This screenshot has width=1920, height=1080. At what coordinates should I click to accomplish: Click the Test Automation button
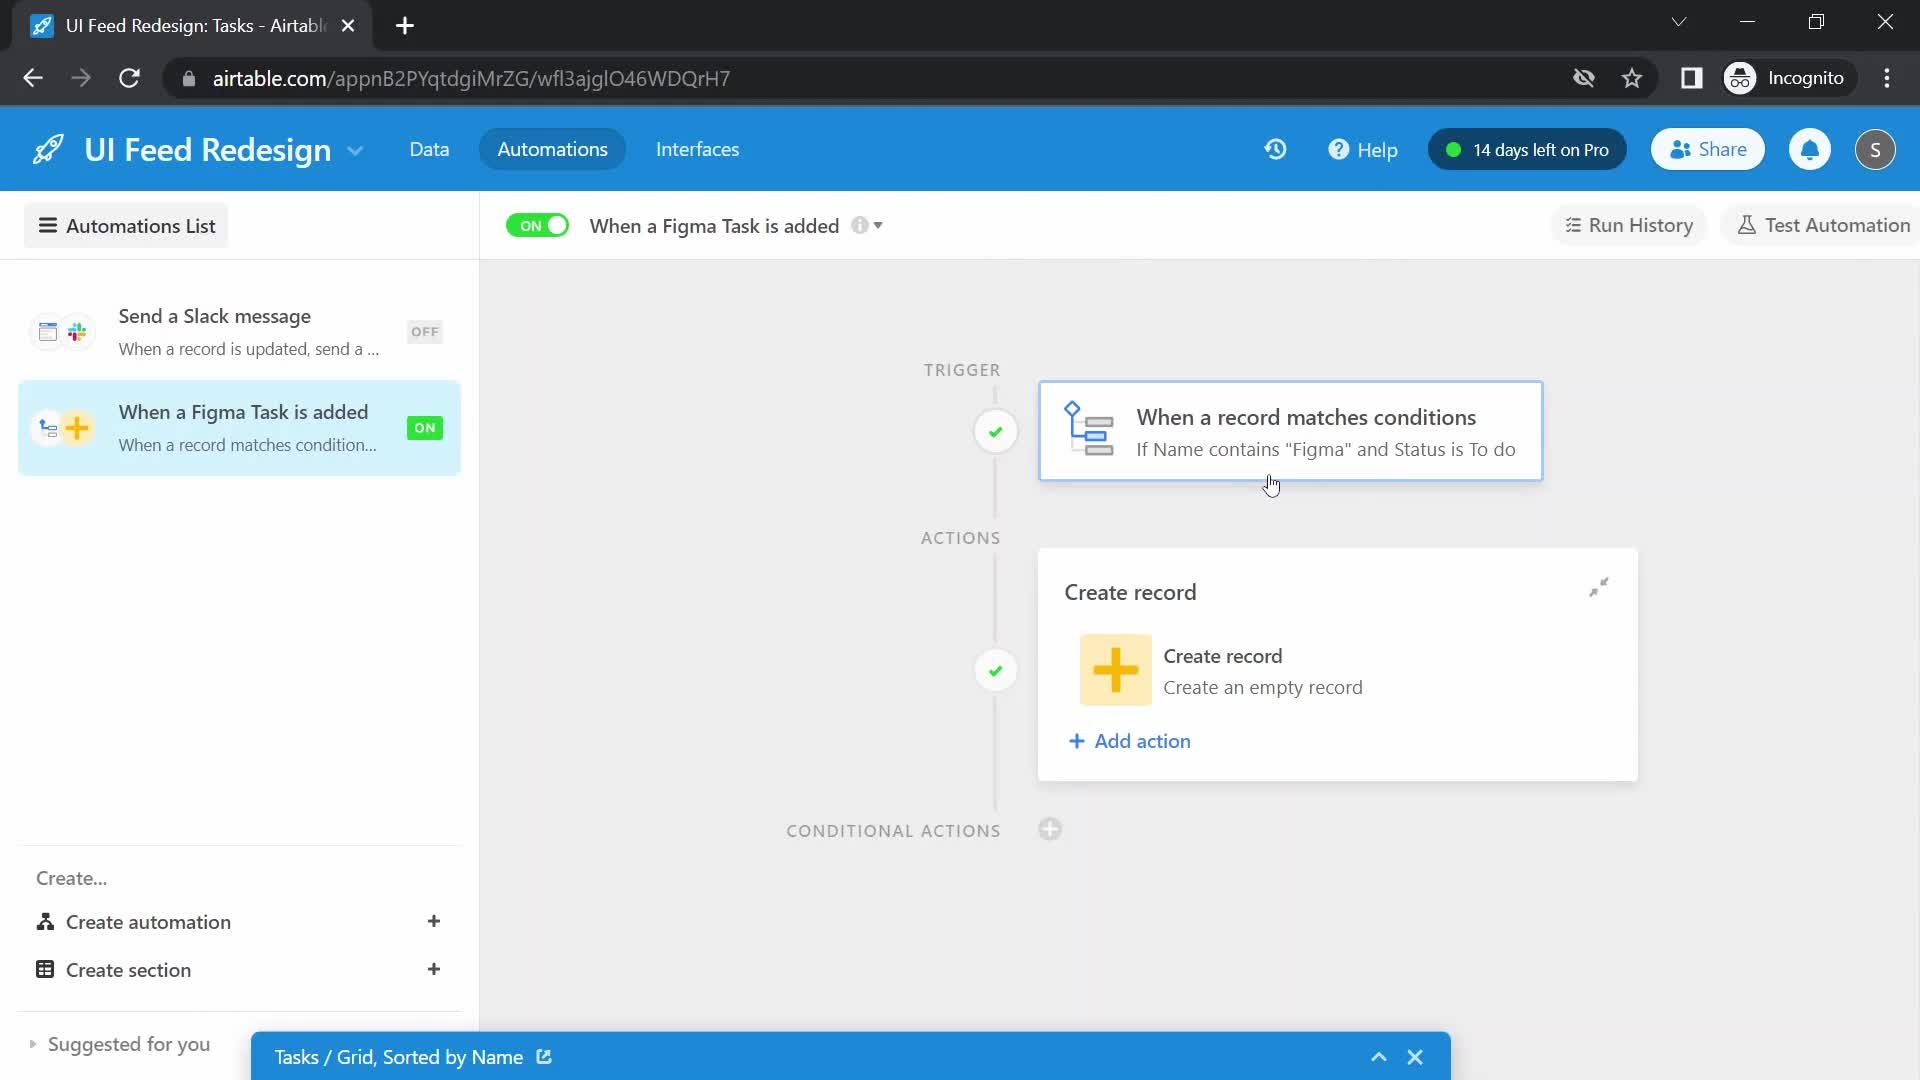pyautogui.click(x=1824, y=225)
